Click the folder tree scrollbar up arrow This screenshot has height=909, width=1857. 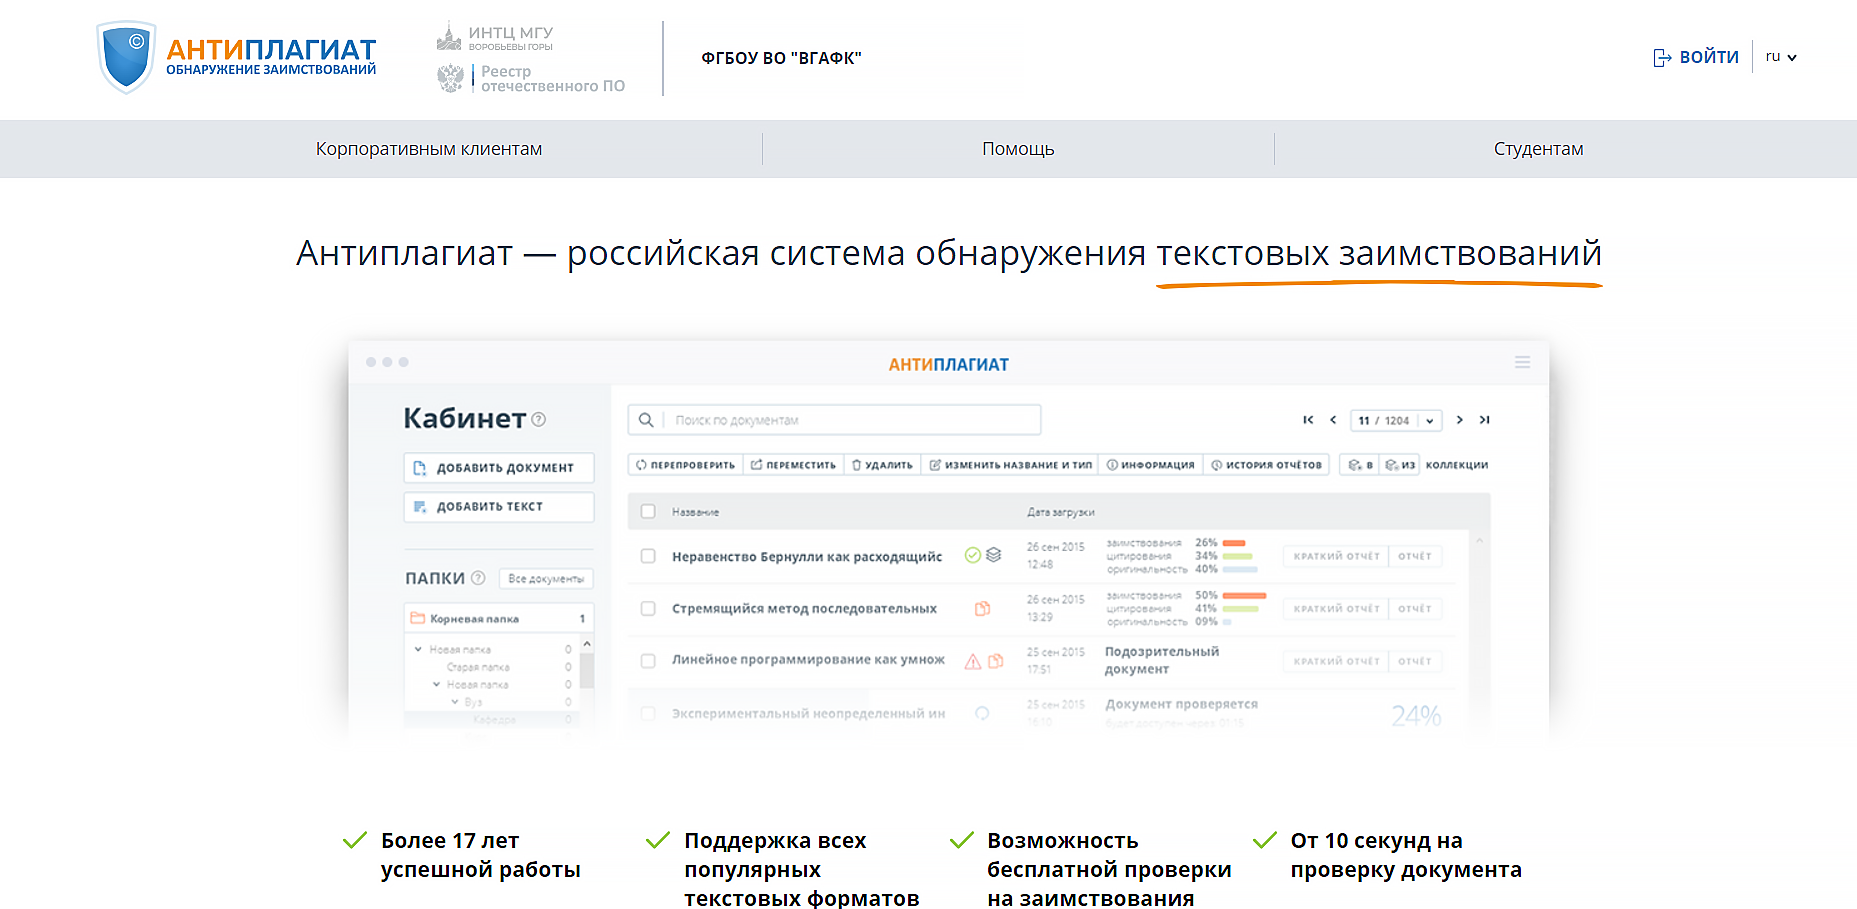click(x=587, y=643)
